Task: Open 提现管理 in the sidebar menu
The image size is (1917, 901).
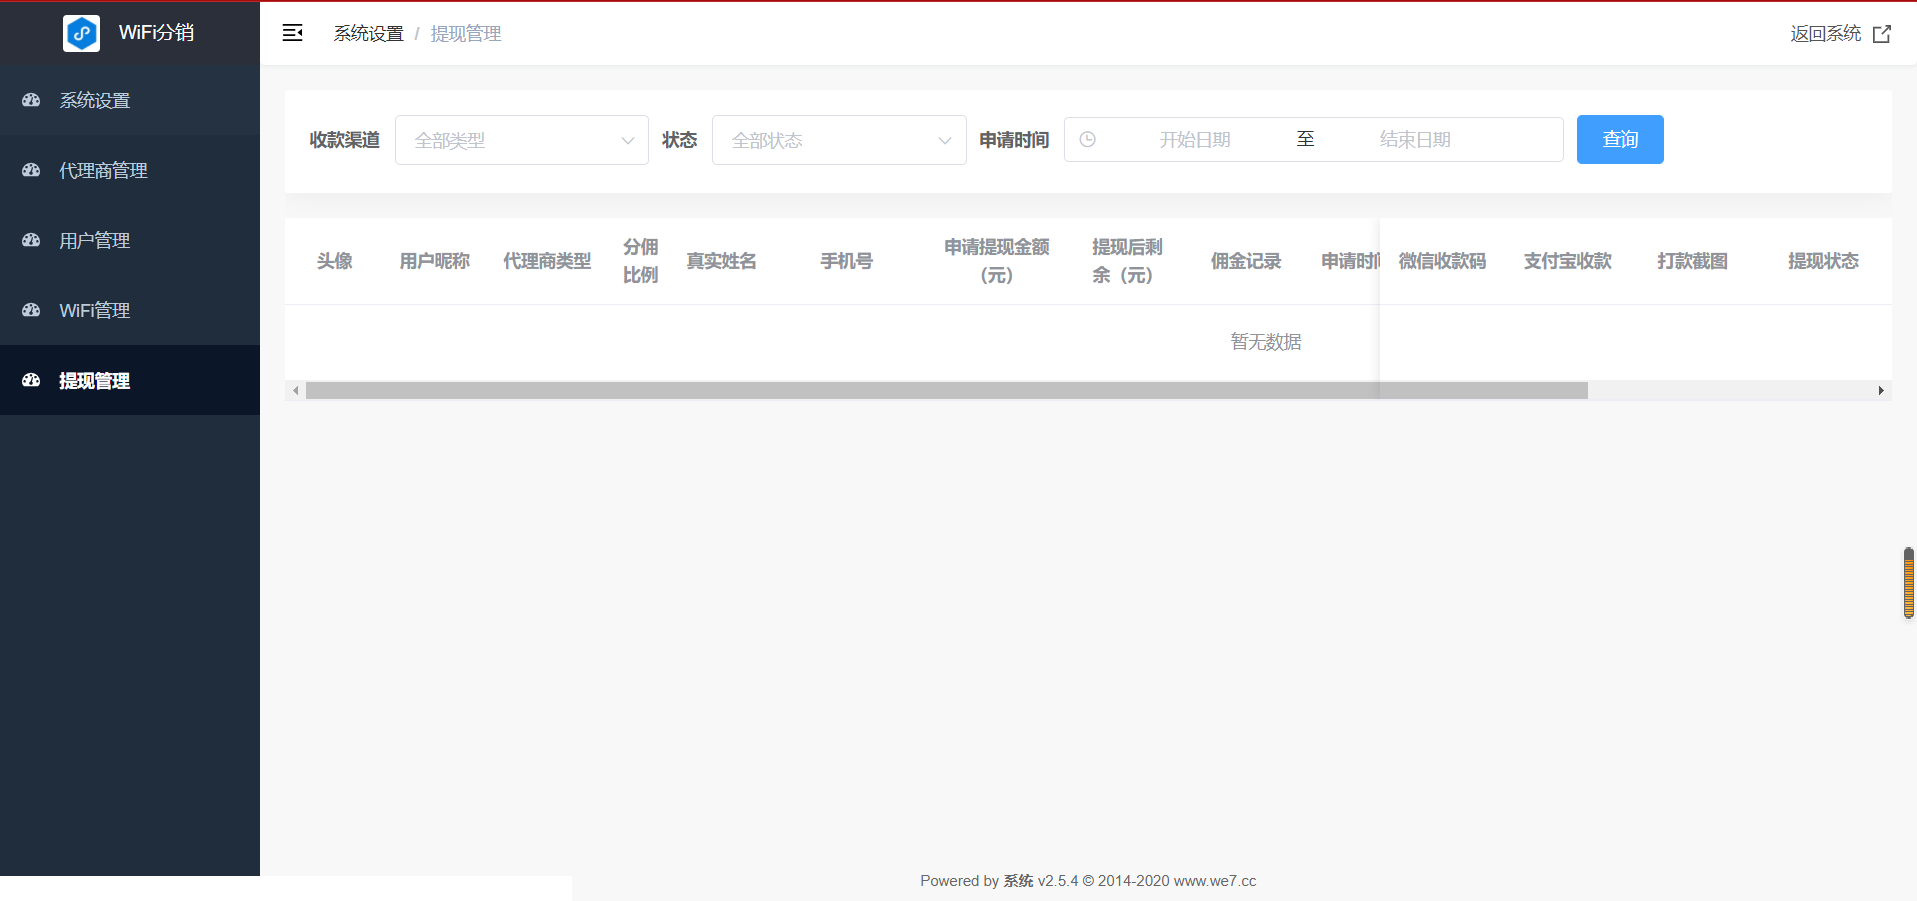Action: pos(94,381)
